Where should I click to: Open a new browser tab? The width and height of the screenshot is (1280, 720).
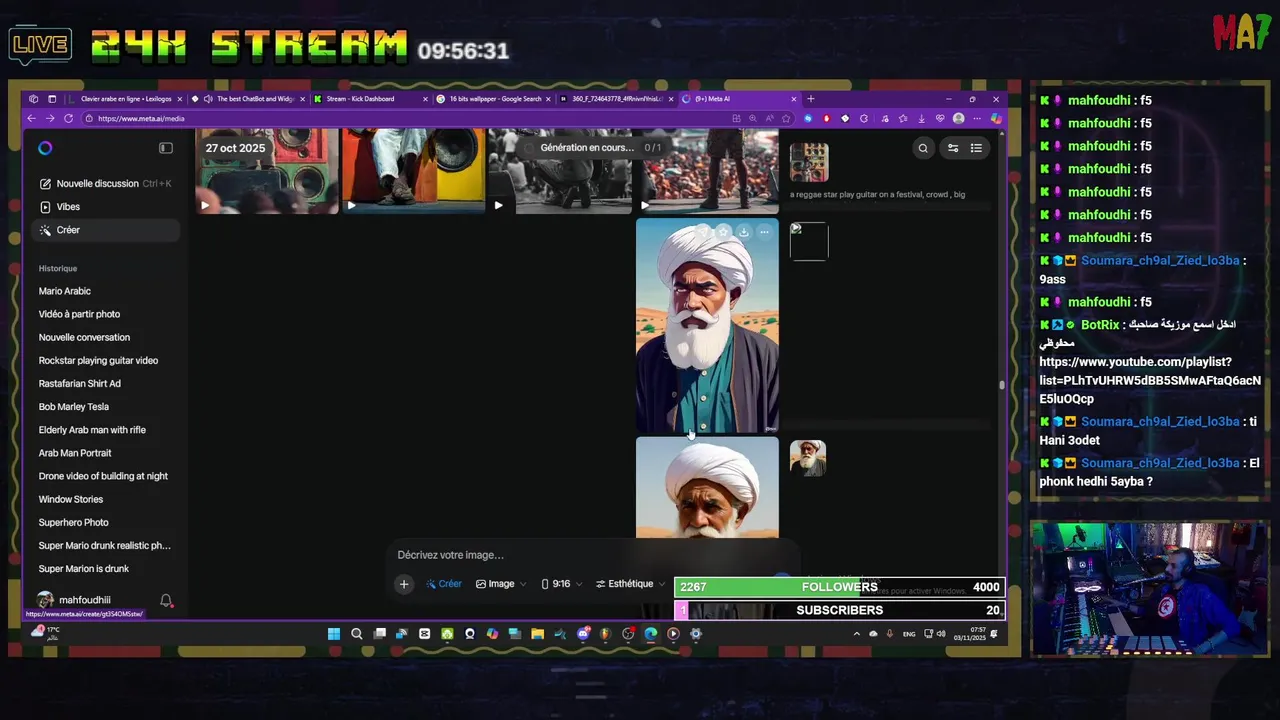coord(811,99)
